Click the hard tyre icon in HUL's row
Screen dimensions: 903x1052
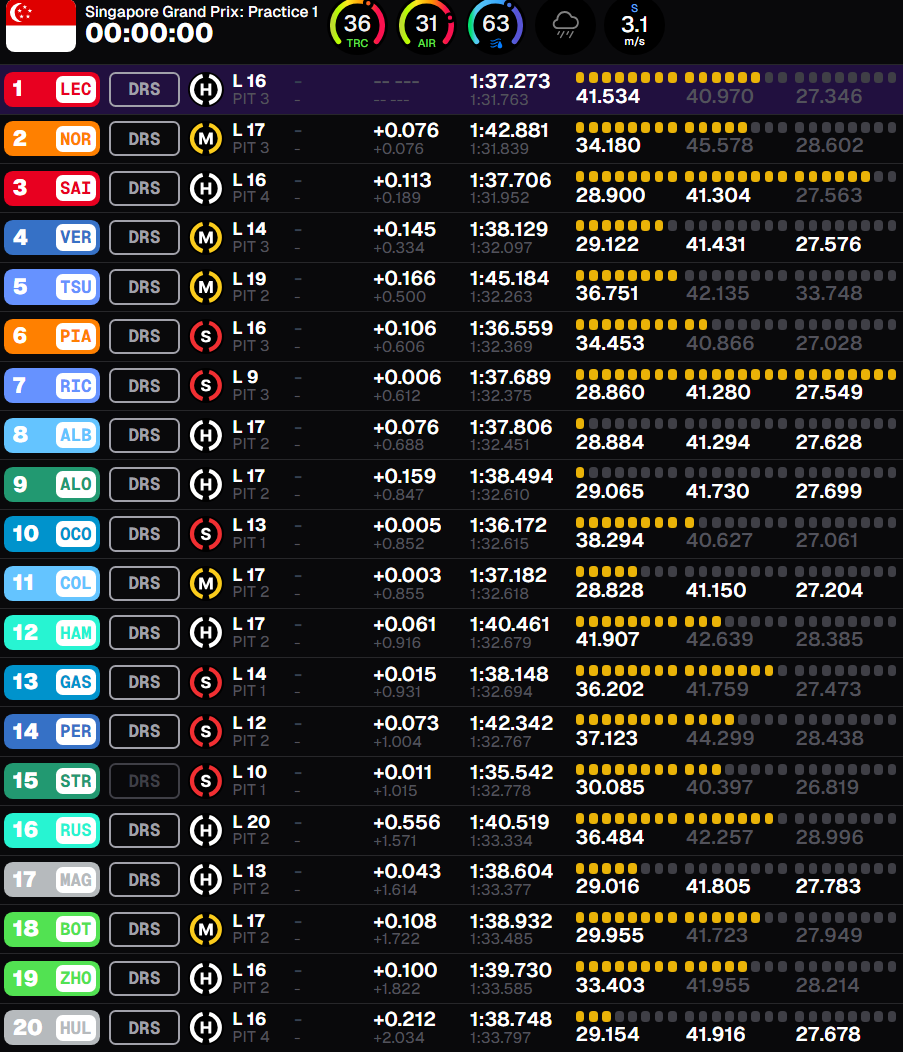[206, 1028]
